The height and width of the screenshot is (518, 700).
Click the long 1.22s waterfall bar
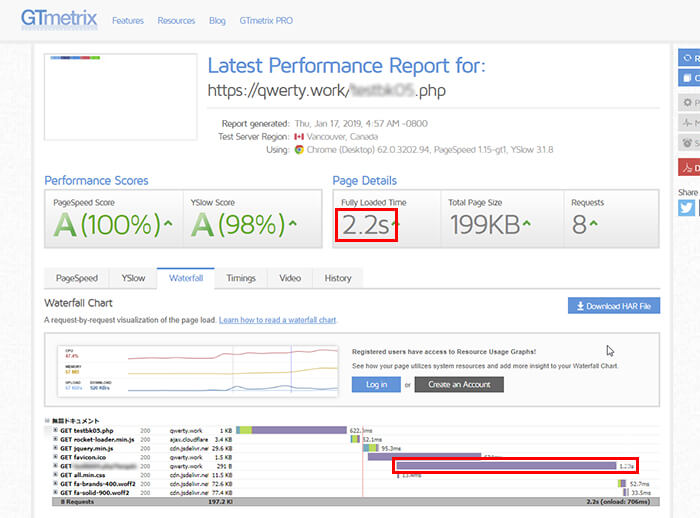tap(506, 466)
